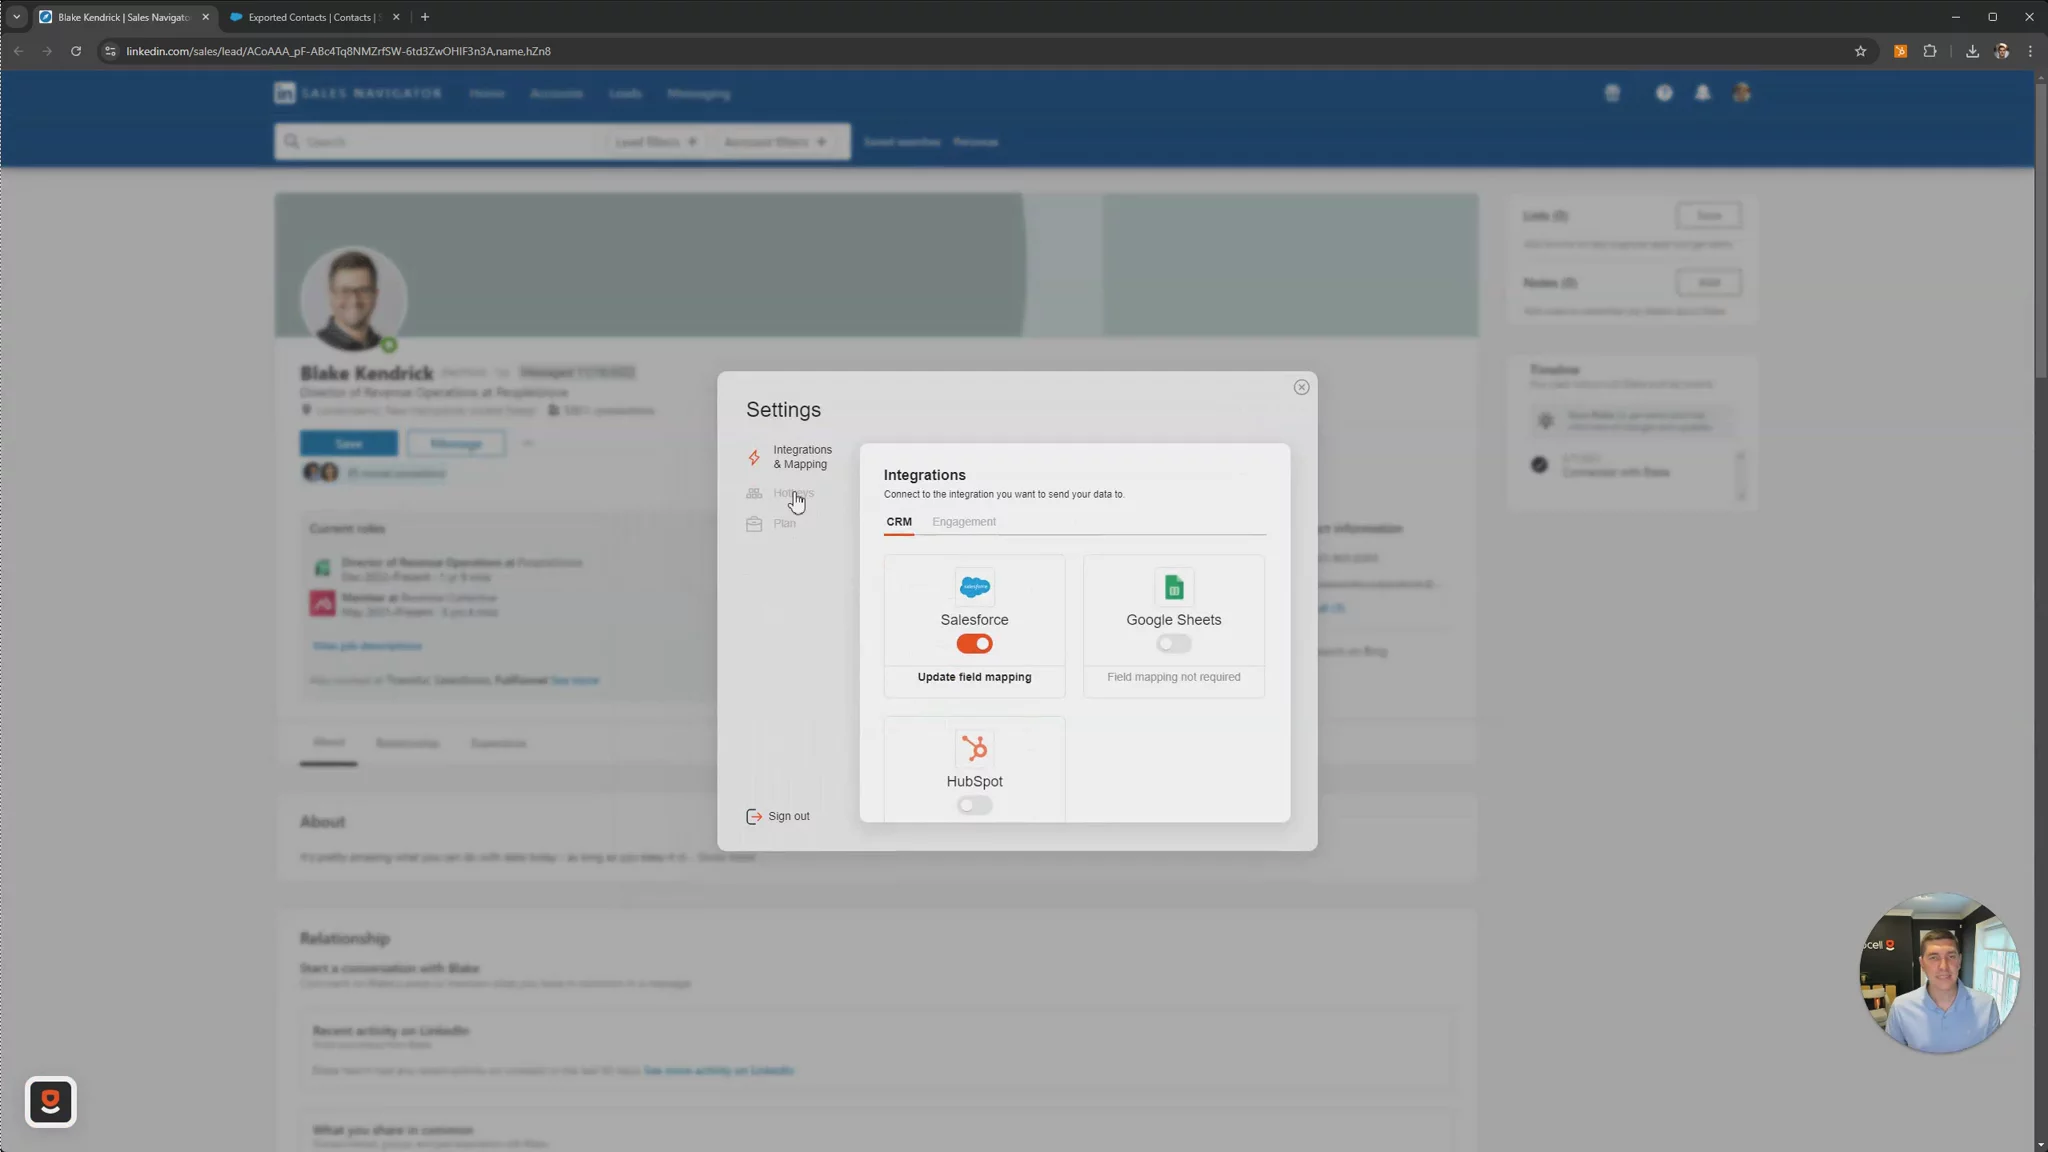Bookmark this page with the star icon
The image size is (2048, 1152).
coord(1860,51)
